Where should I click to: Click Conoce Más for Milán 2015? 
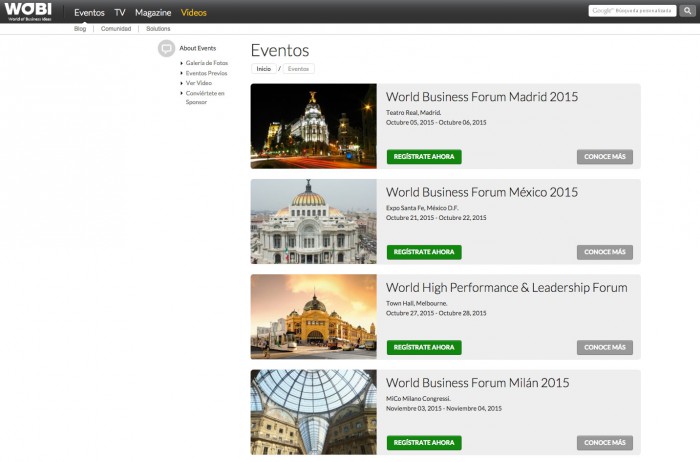[x=605, y=443]
